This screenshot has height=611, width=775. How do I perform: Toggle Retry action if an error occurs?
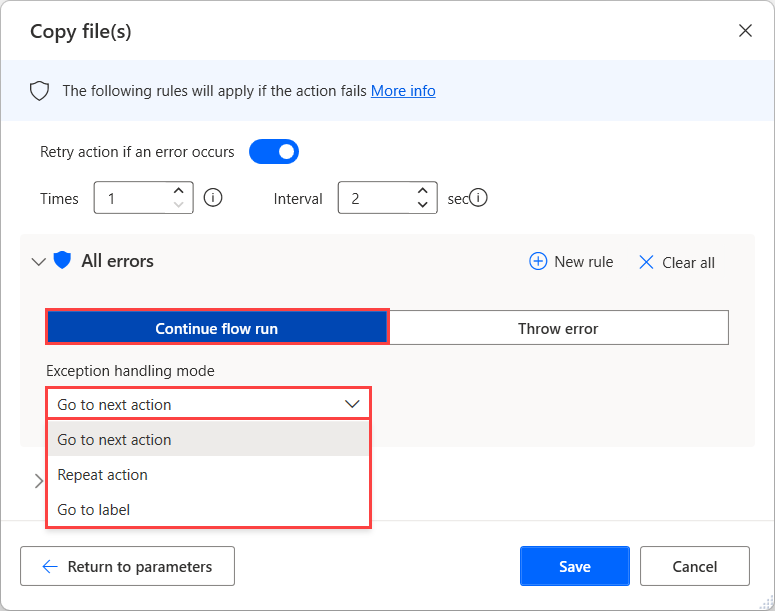tap(274, 152)
